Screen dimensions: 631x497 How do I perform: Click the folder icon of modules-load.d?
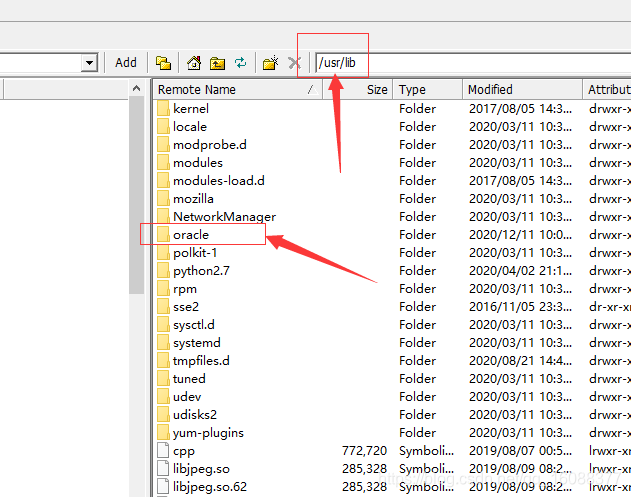(x=163, y=181)
